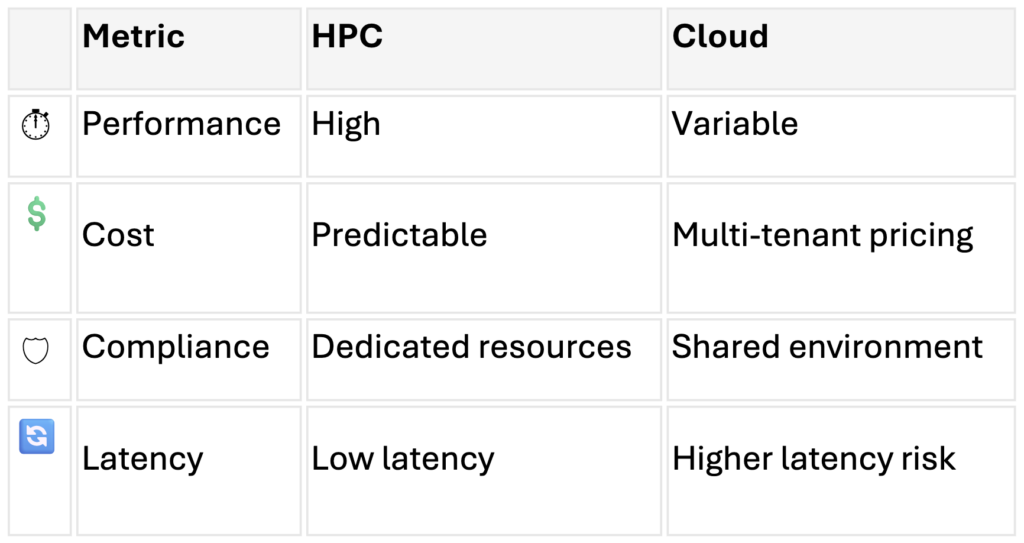Click the High performance cell
Viewport: 1024px width, 543px height.
[x=346, y=124]
